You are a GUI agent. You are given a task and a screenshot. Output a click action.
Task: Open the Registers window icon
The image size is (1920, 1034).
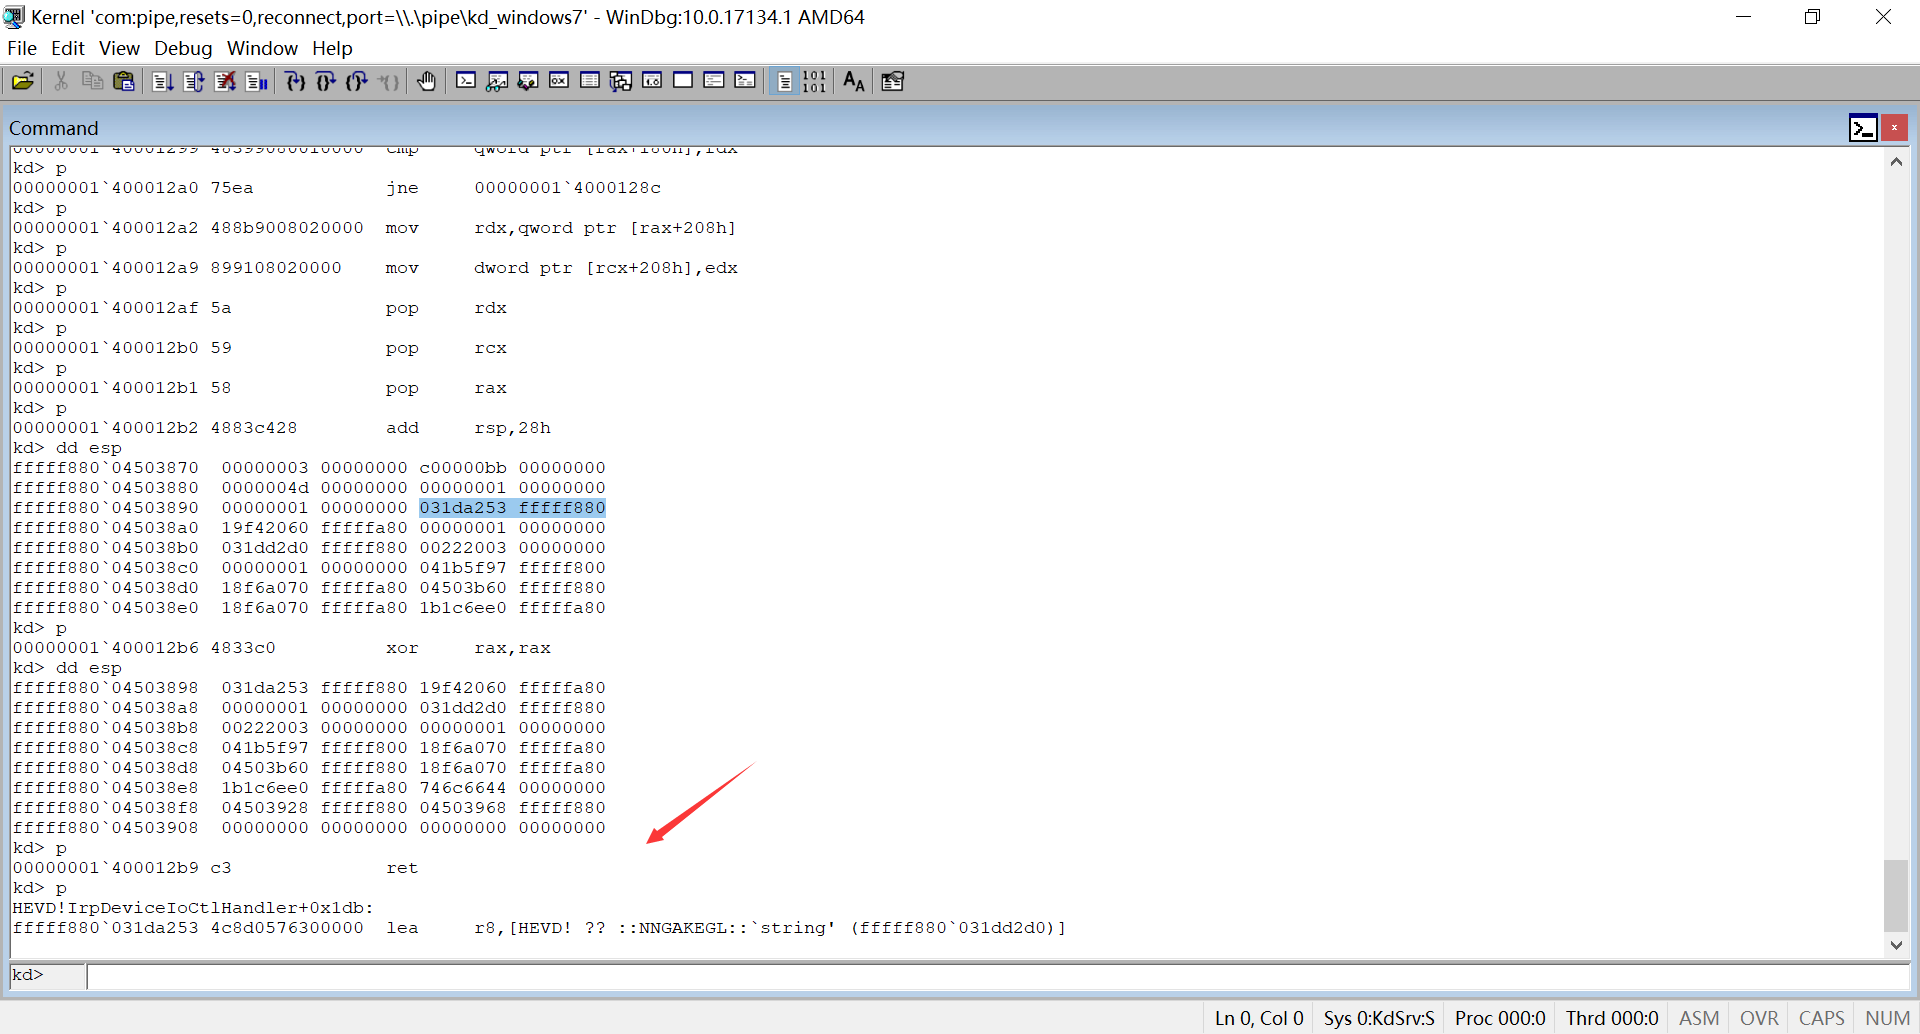[559, 81]
